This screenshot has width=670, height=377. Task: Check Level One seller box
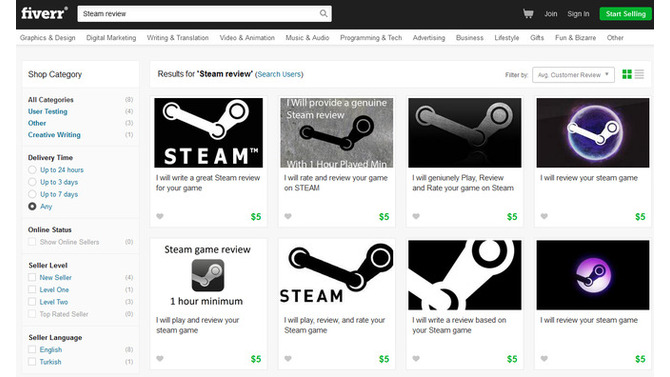(32, 289)
